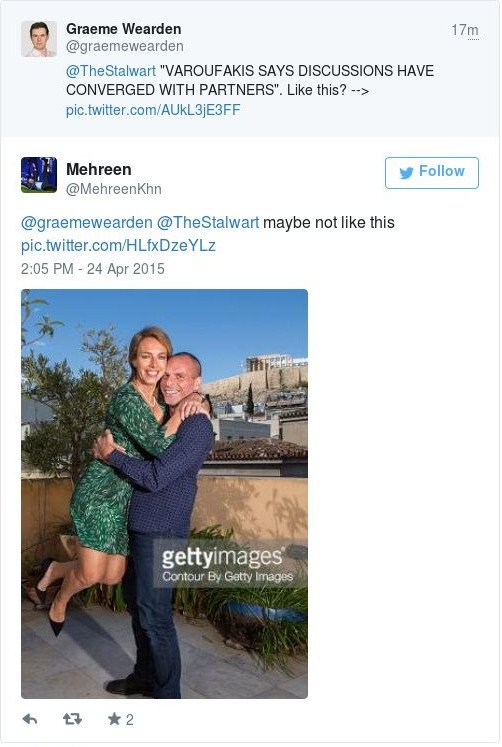502x747 pixels.
Task: Open Graeme Wearden's profile avatar
Action: coord(39,39)
